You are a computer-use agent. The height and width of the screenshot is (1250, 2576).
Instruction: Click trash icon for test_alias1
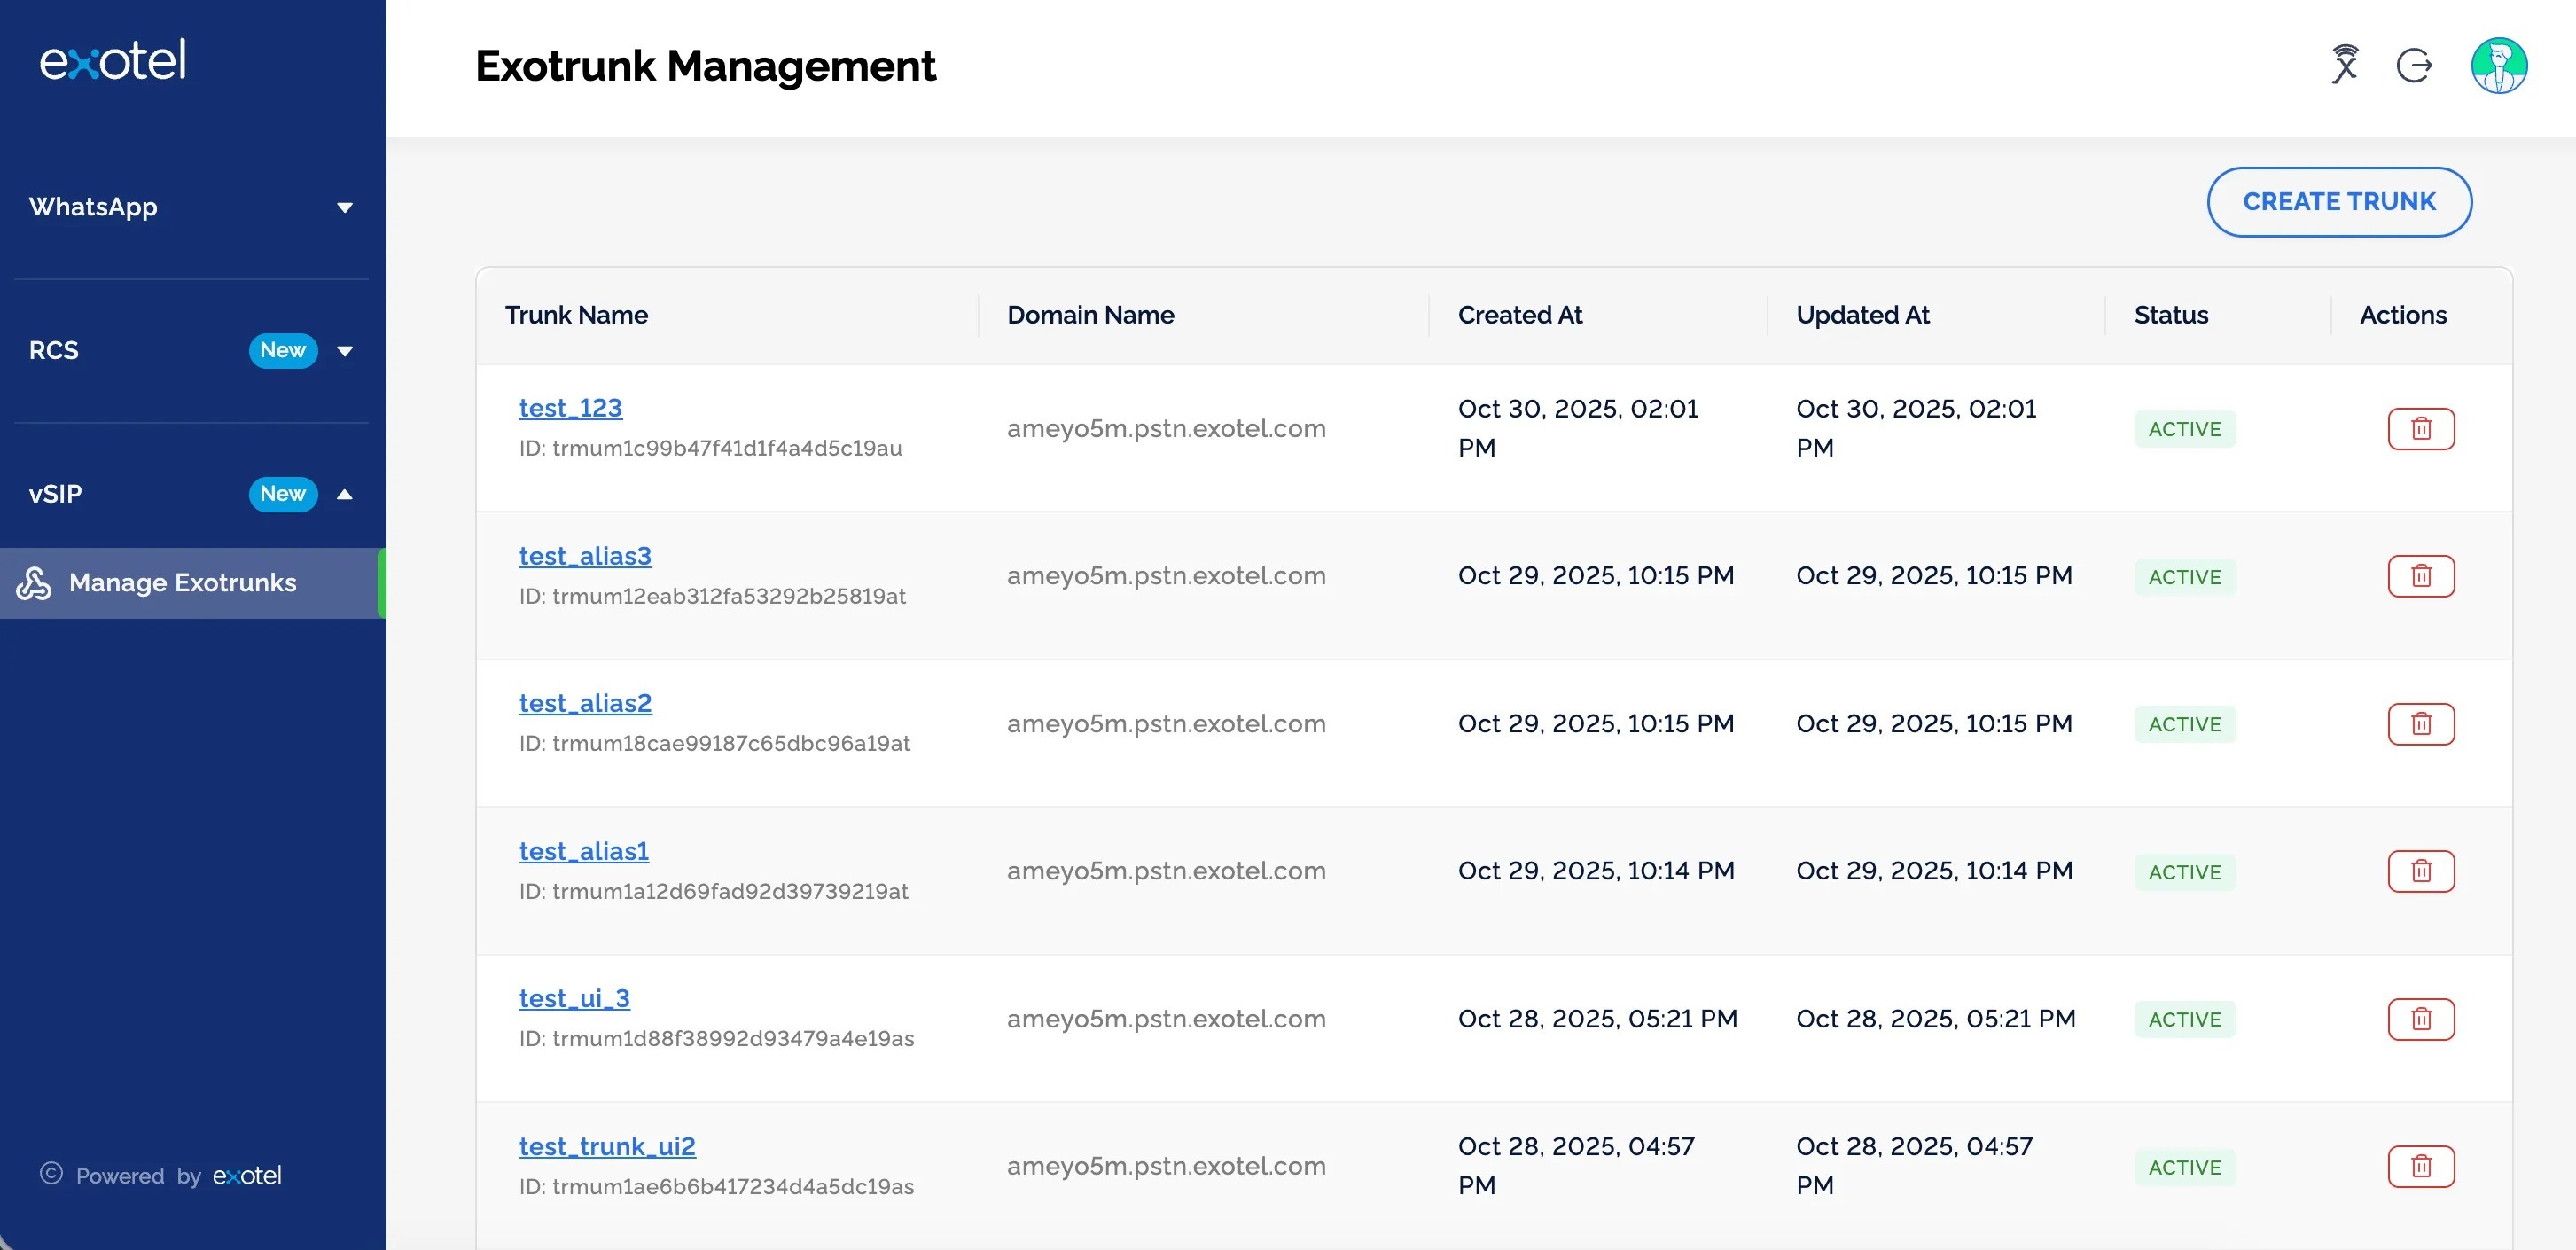2420,871
